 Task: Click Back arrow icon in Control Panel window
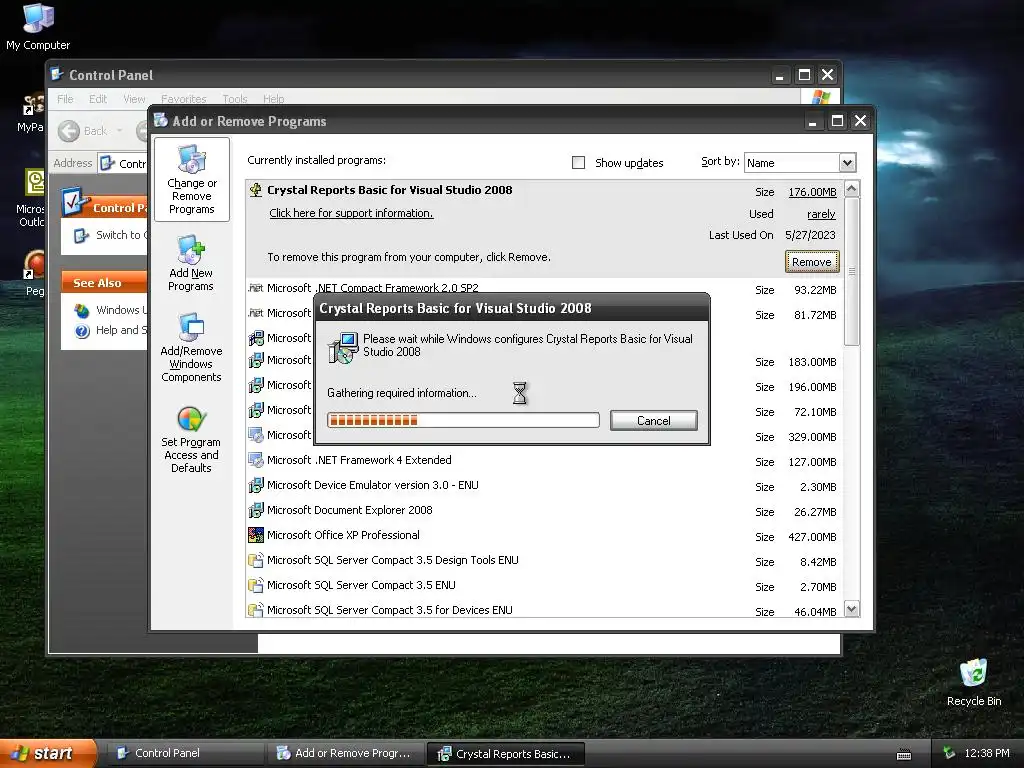(x=69, y=131)
